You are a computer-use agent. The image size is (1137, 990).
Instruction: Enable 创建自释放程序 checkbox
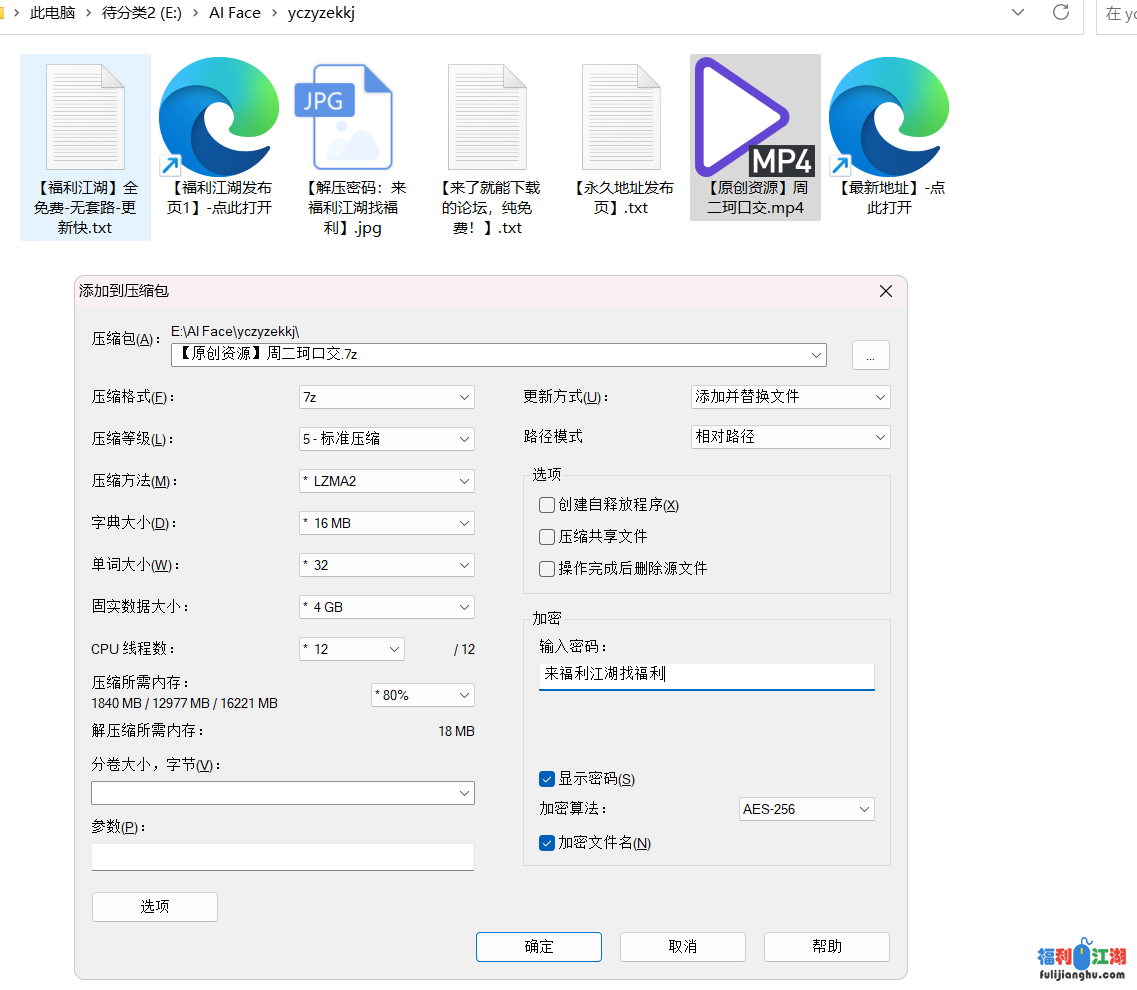point(547,505)
